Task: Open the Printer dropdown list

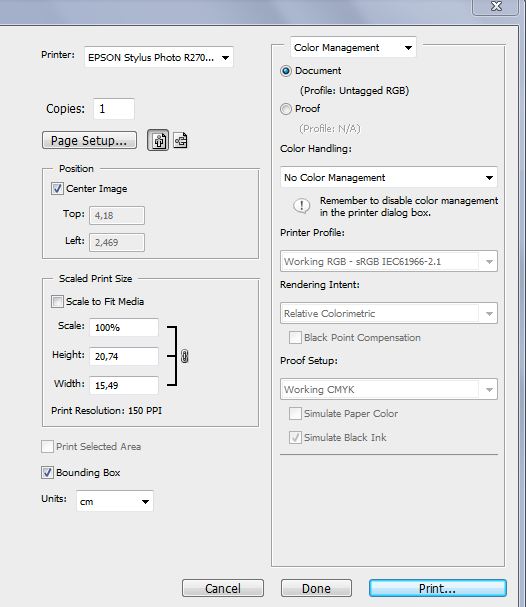Action: (x=159, y=57)
